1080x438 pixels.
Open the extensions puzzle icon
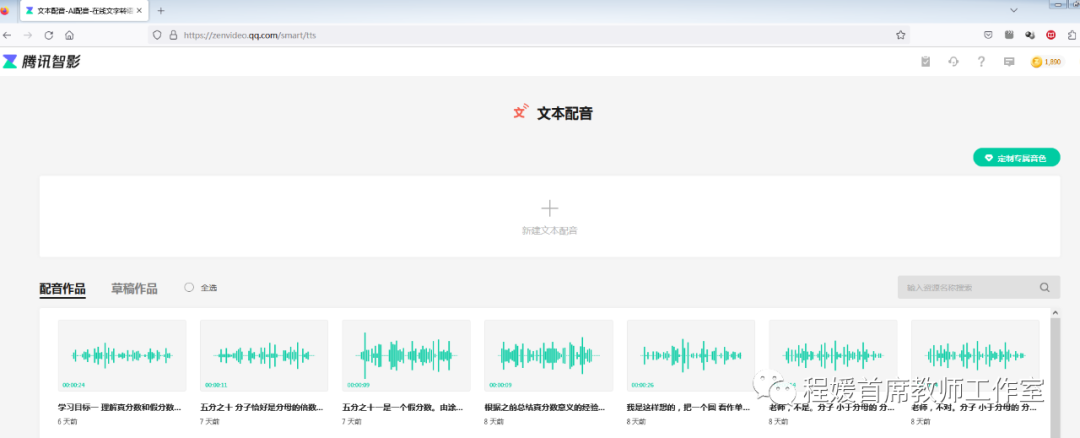click(1072, 35)
